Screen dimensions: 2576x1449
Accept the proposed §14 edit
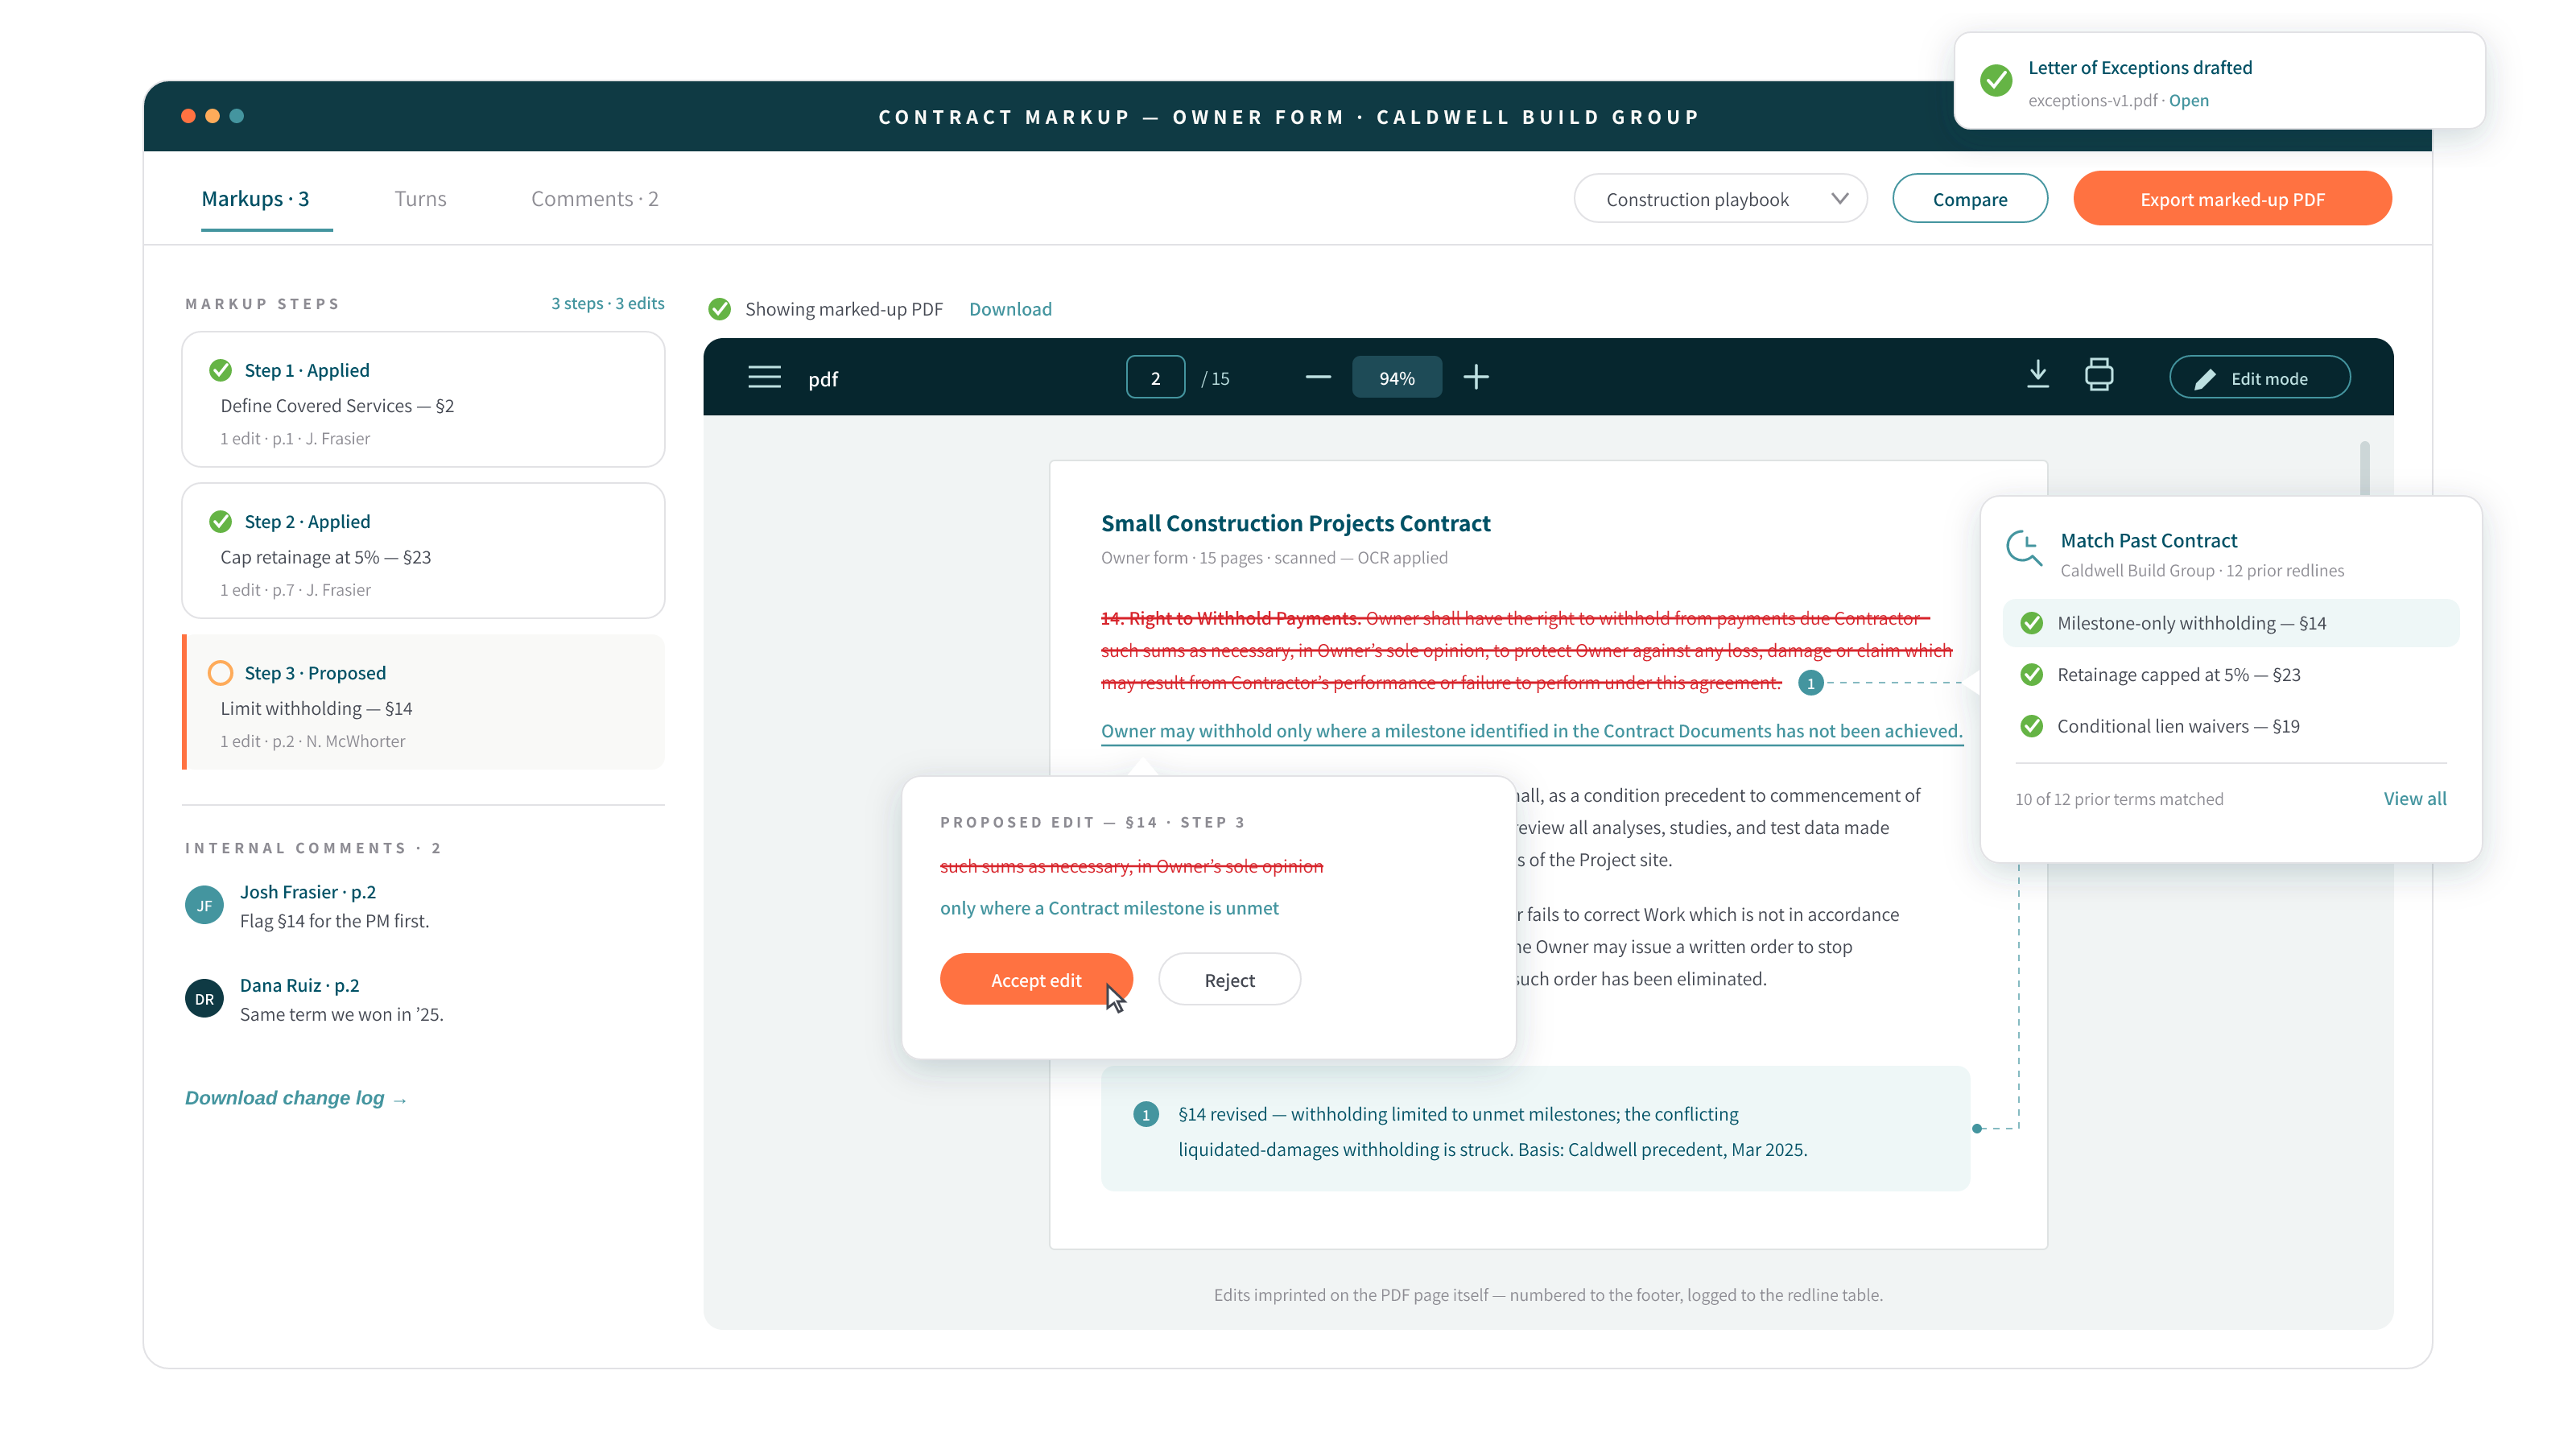(x=1036, y=980)
